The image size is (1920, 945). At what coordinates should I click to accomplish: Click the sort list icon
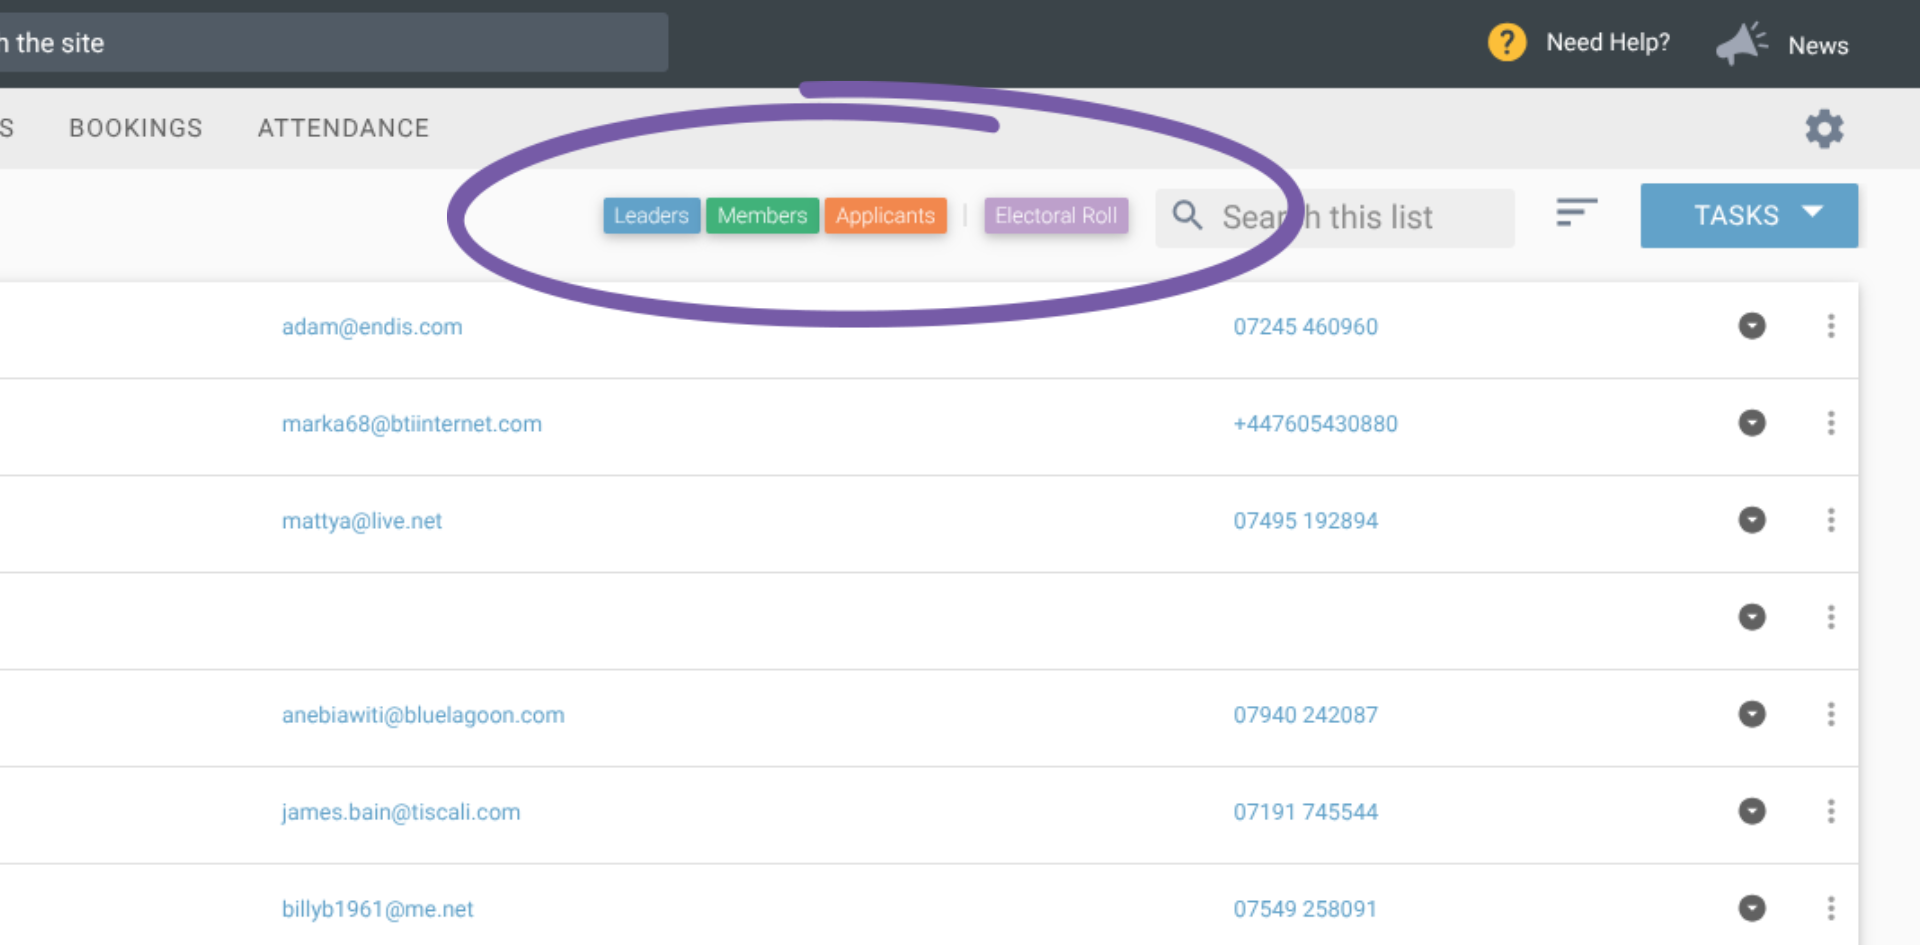(1576, 212)
